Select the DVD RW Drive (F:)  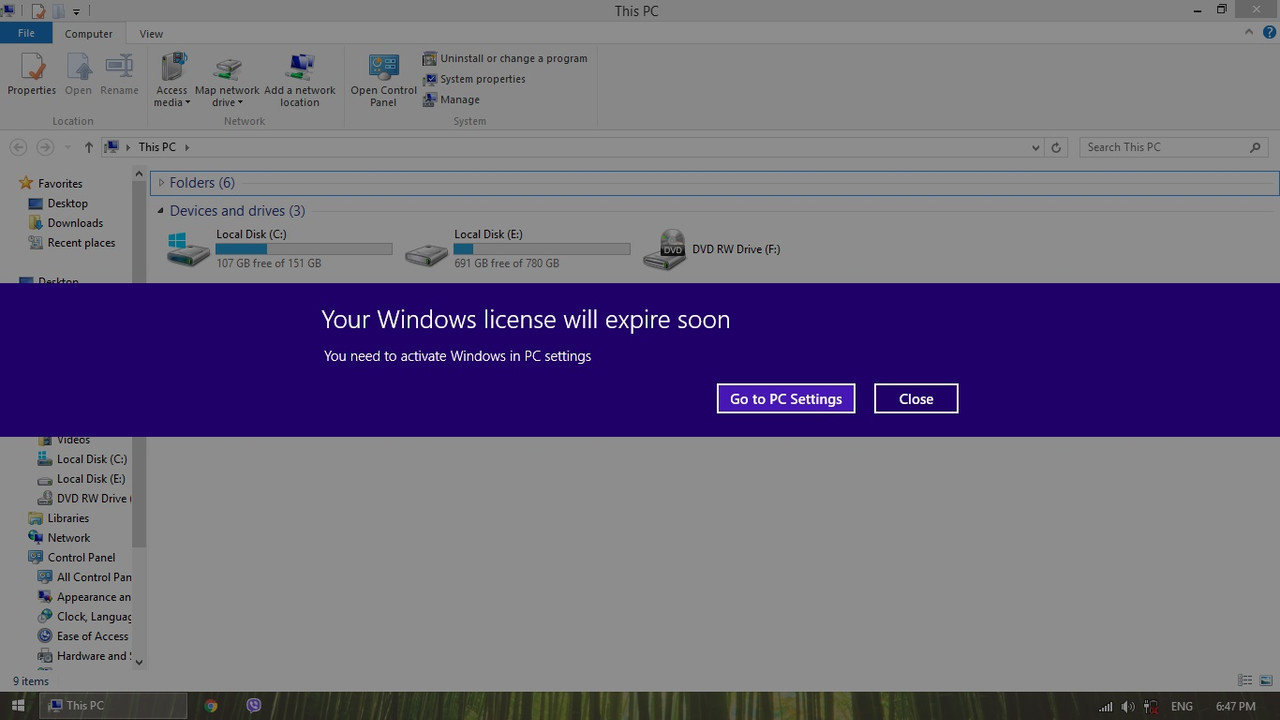(712, 249)
